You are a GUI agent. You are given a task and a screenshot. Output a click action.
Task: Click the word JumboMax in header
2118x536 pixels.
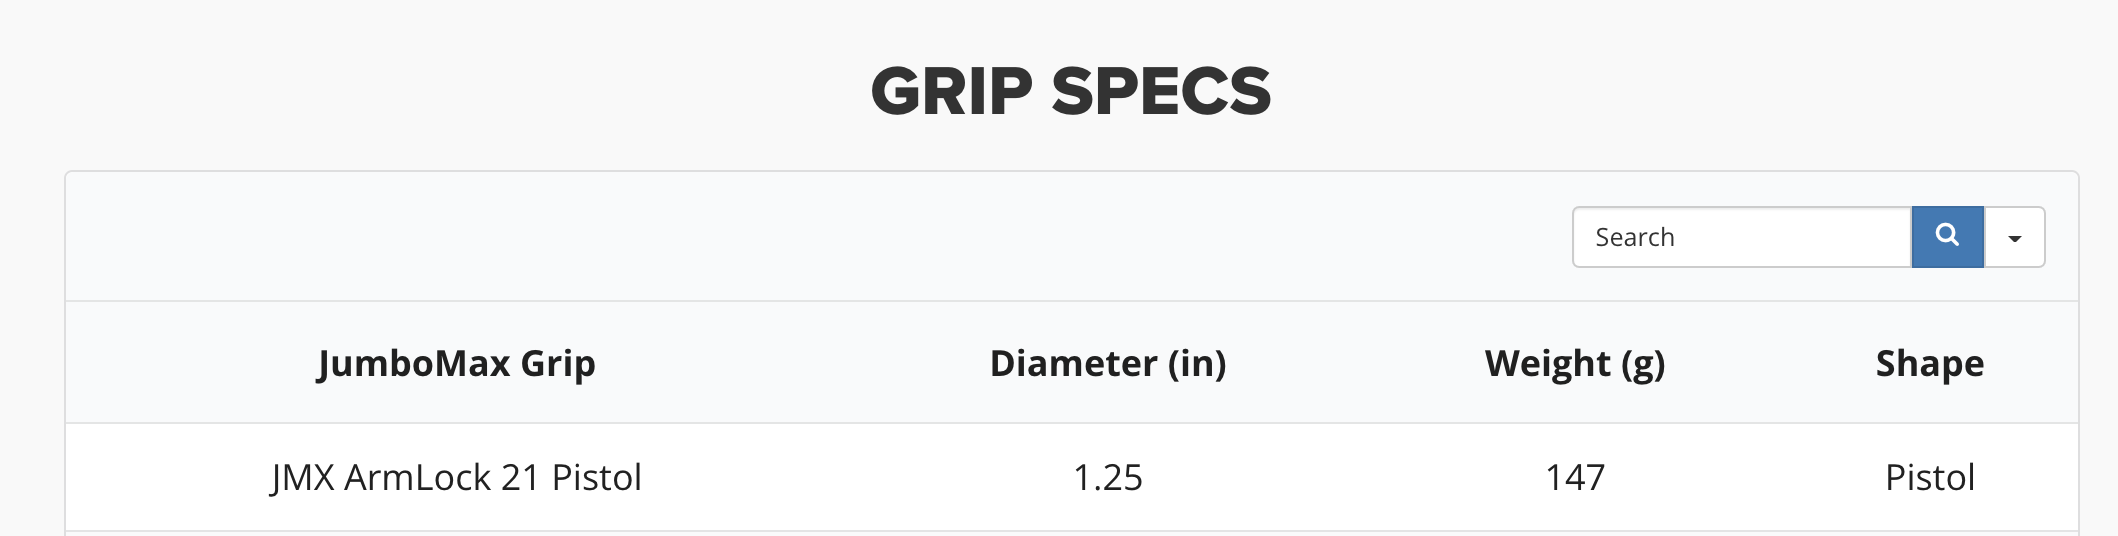(414, 363)
